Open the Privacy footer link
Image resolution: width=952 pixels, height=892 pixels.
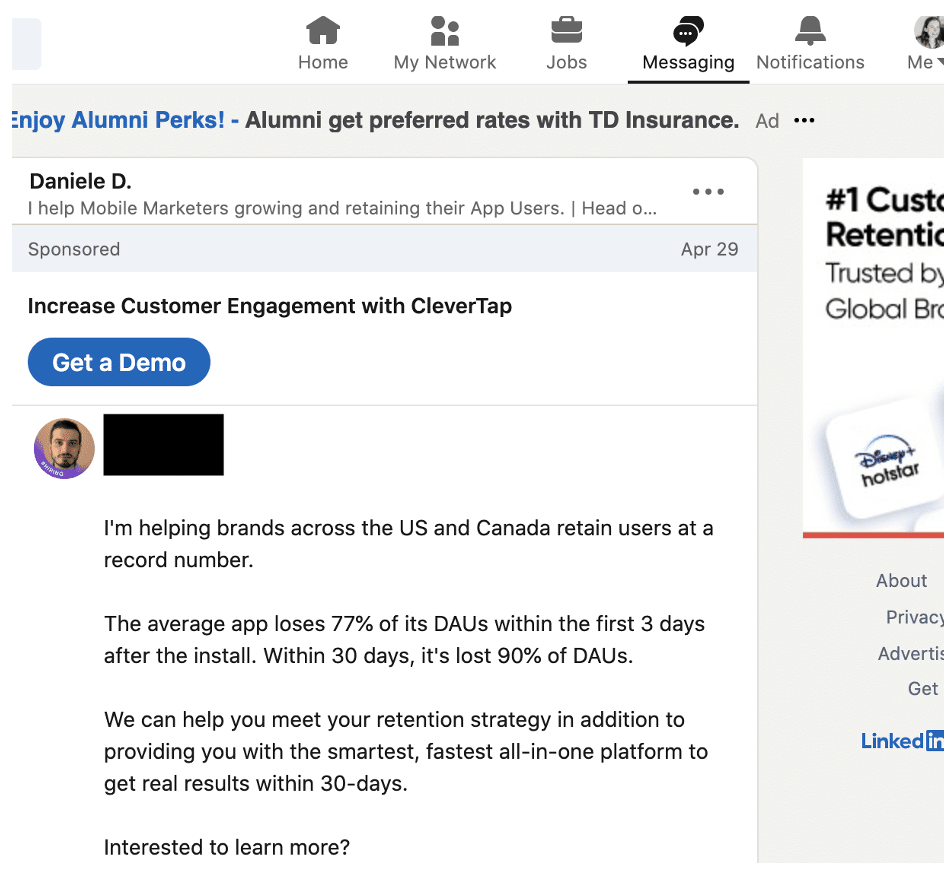[915, 617]
